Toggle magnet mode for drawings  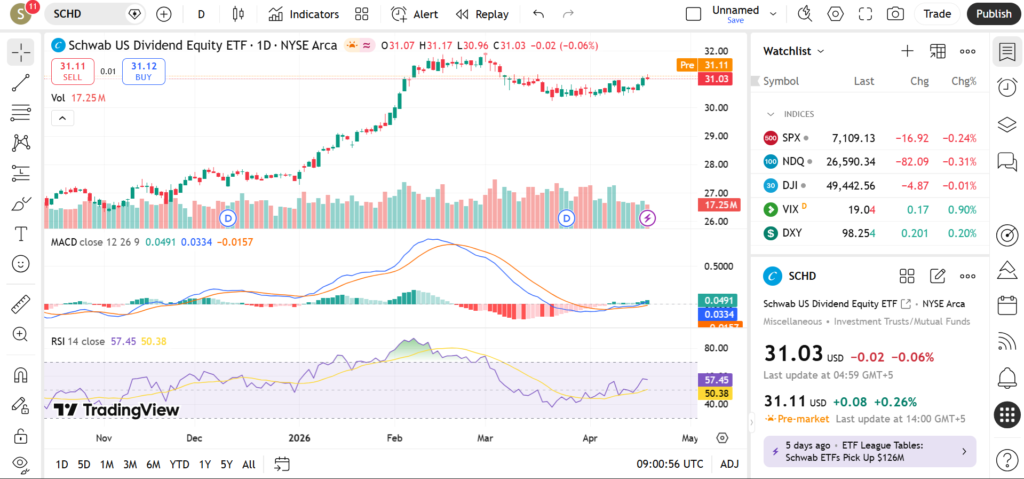coord(20,376)
